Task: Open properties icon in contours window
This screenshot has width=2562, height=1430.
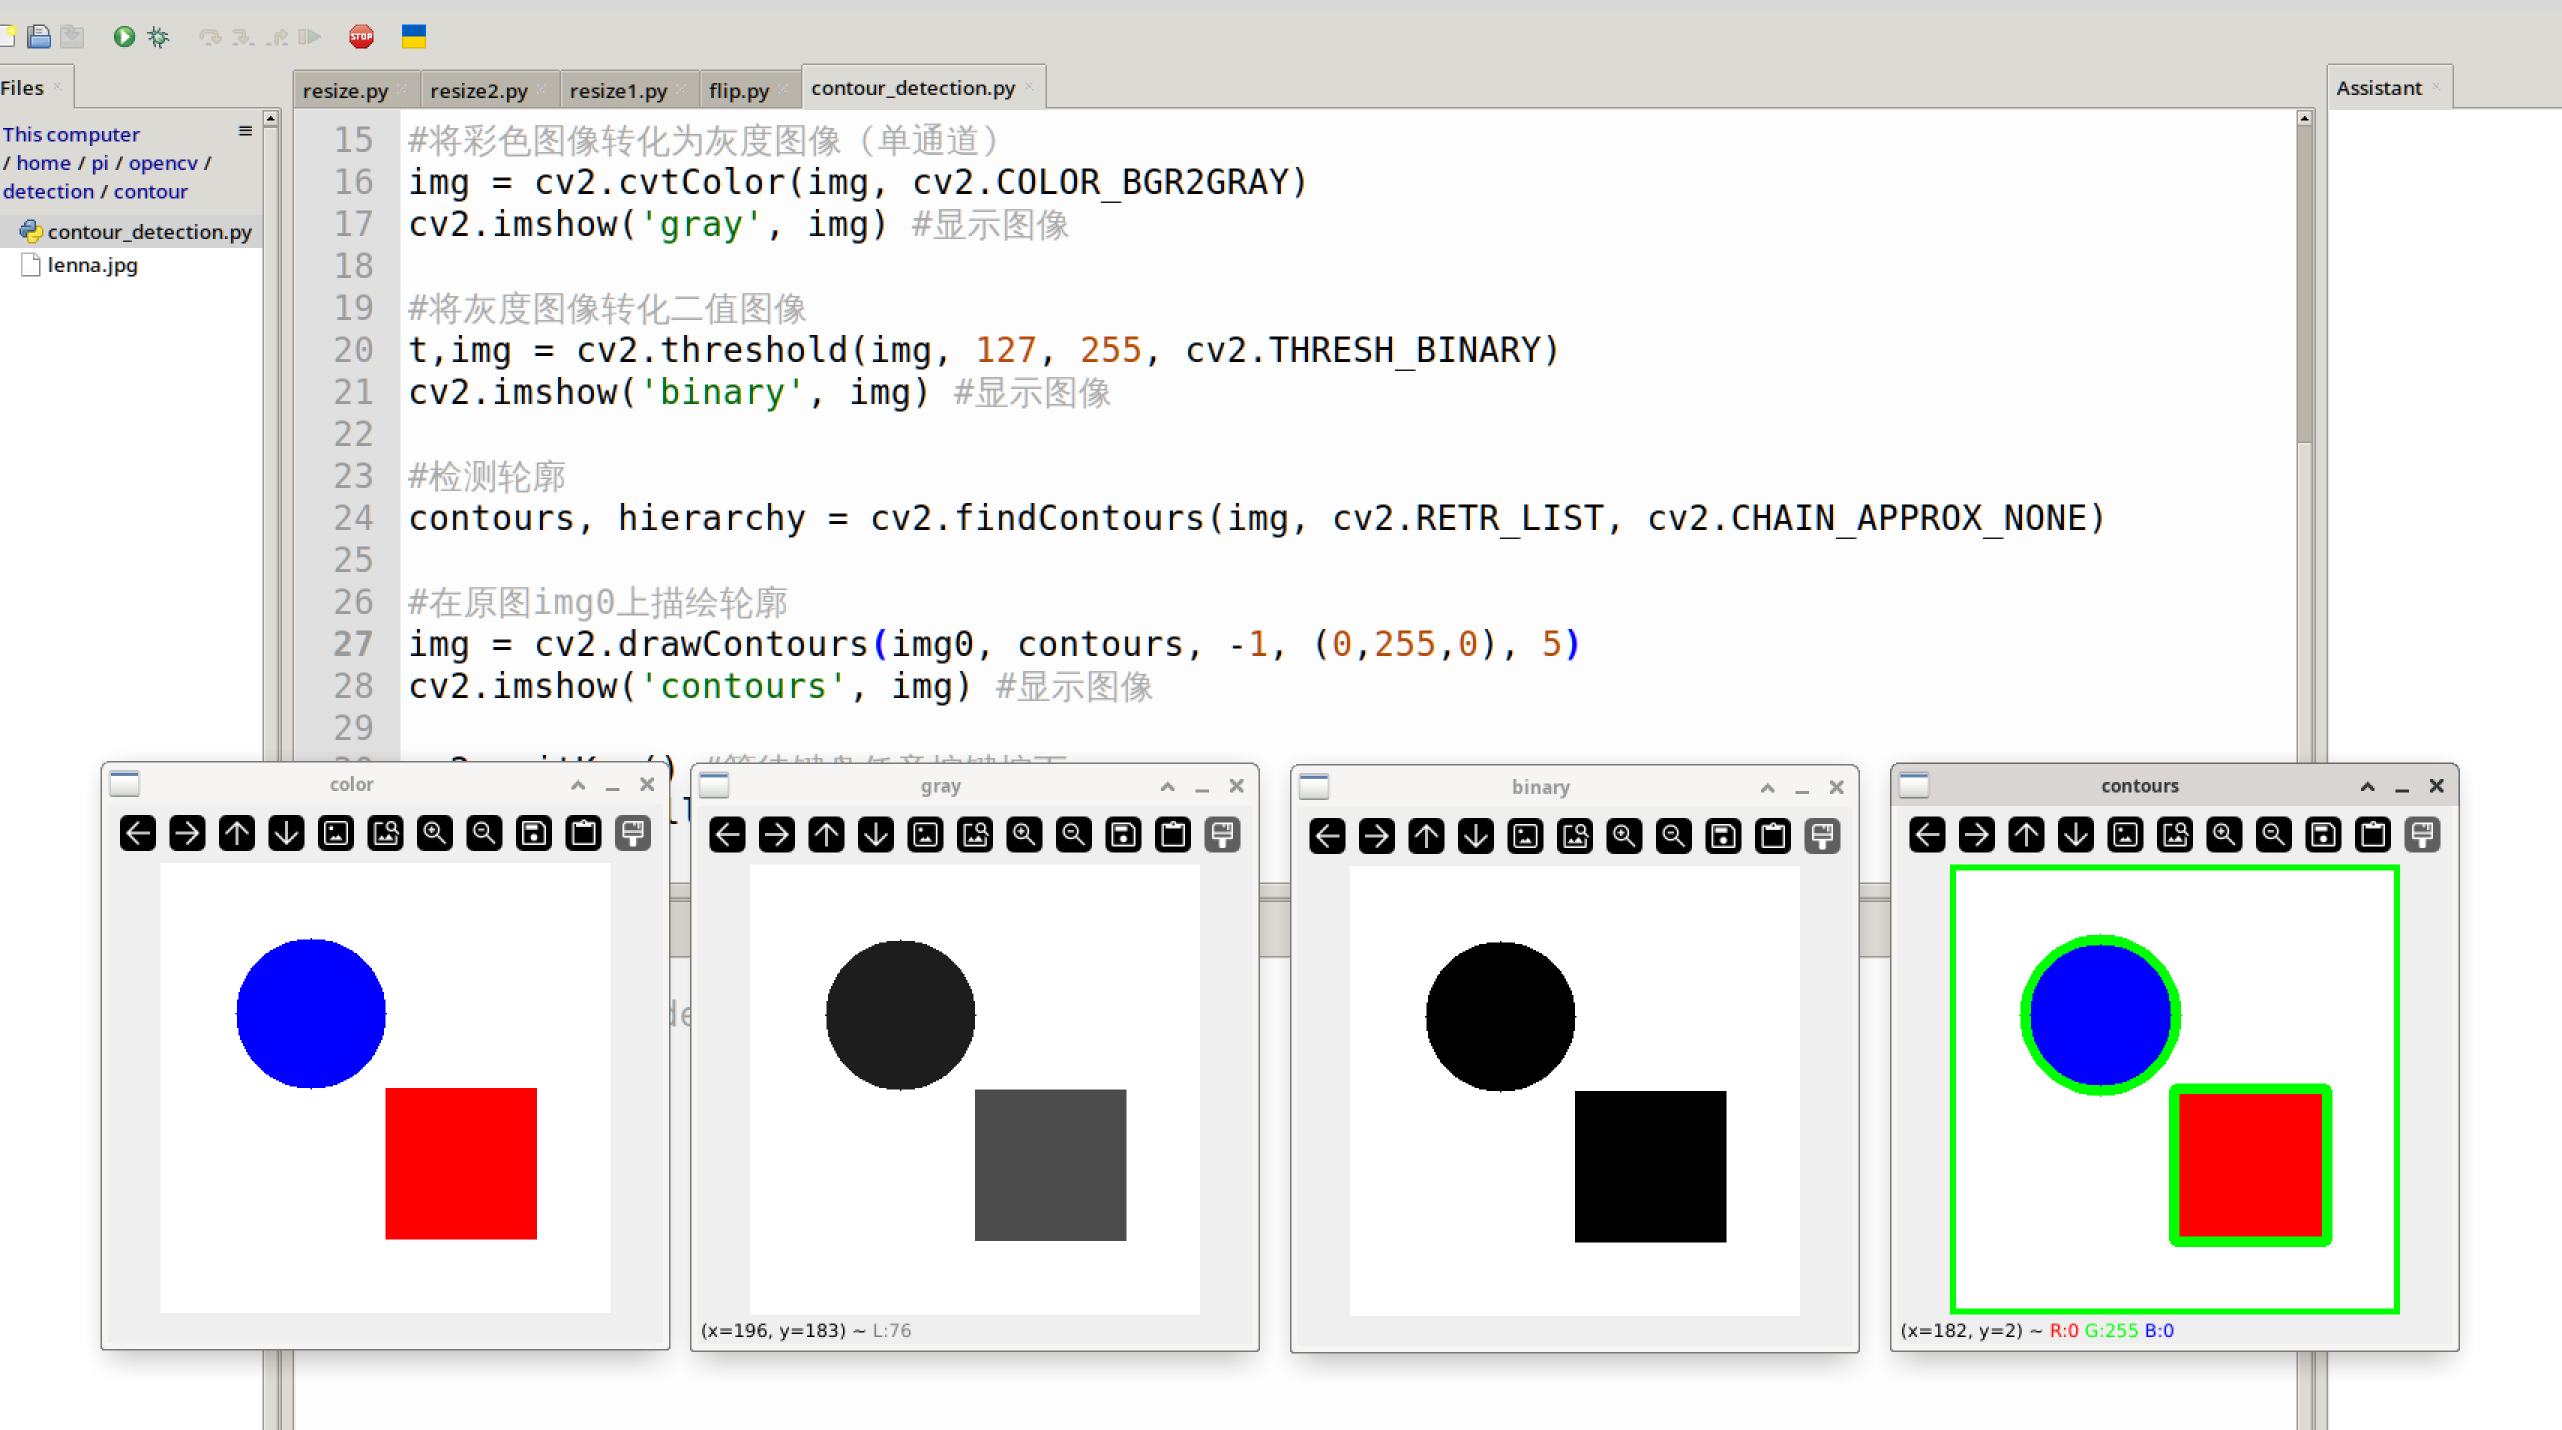Action: pos(2423,835)
